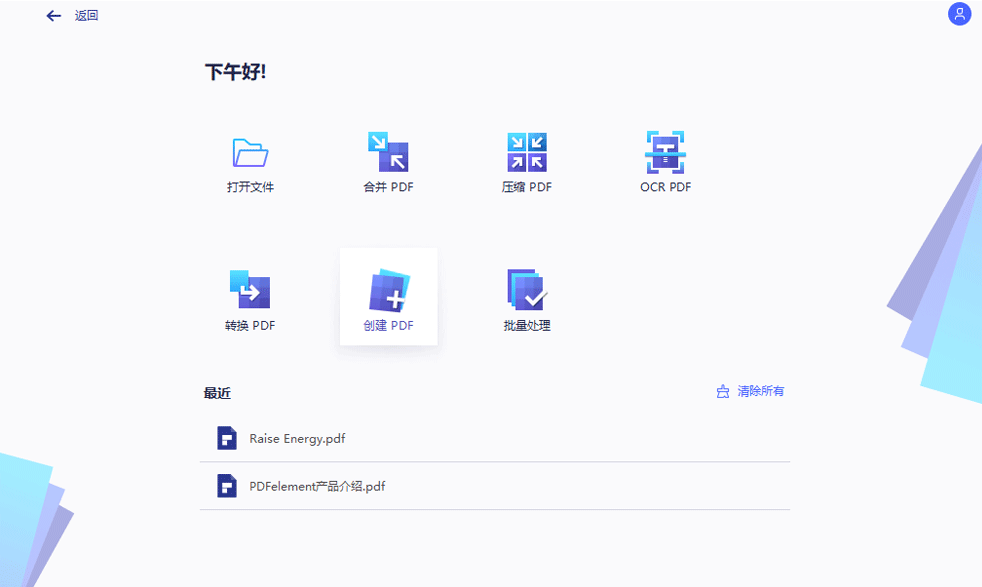Screen dimensions: 982x587
Task: Click the back arrow icon
Action: point(54,16)
